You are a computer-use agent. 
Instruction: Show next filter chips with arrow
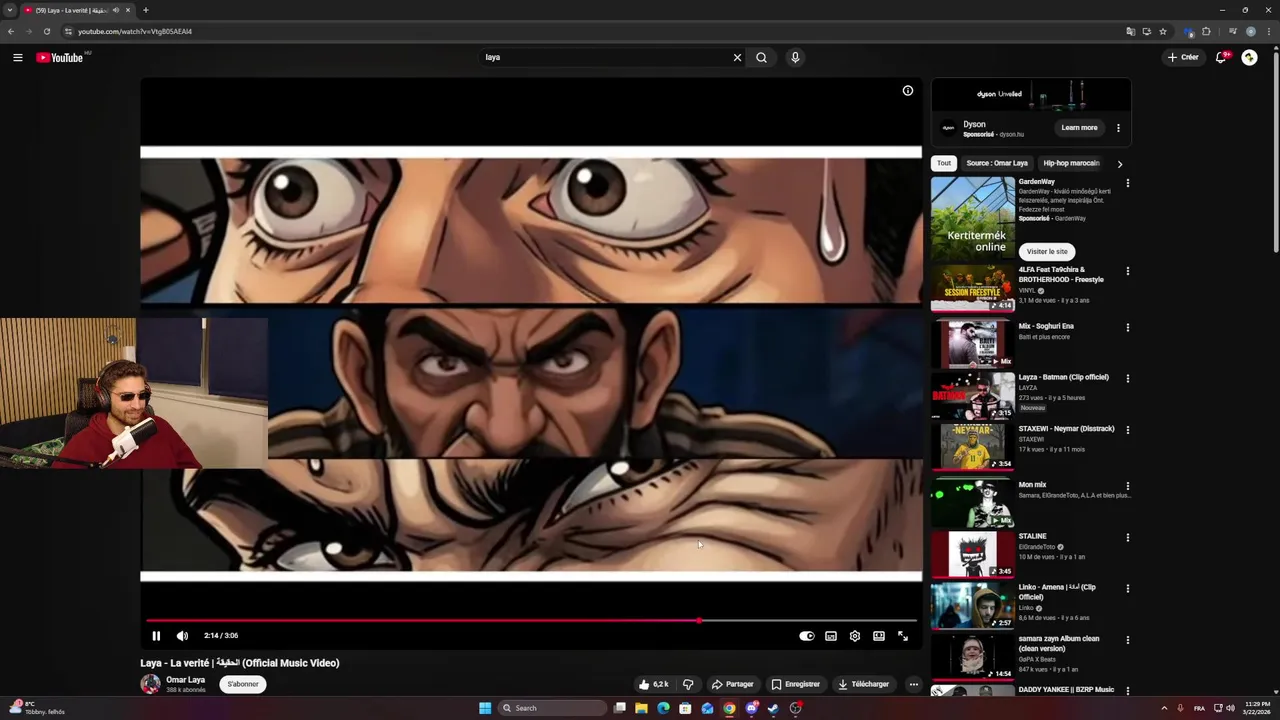pyautogui.click(x=1119, y=164)
